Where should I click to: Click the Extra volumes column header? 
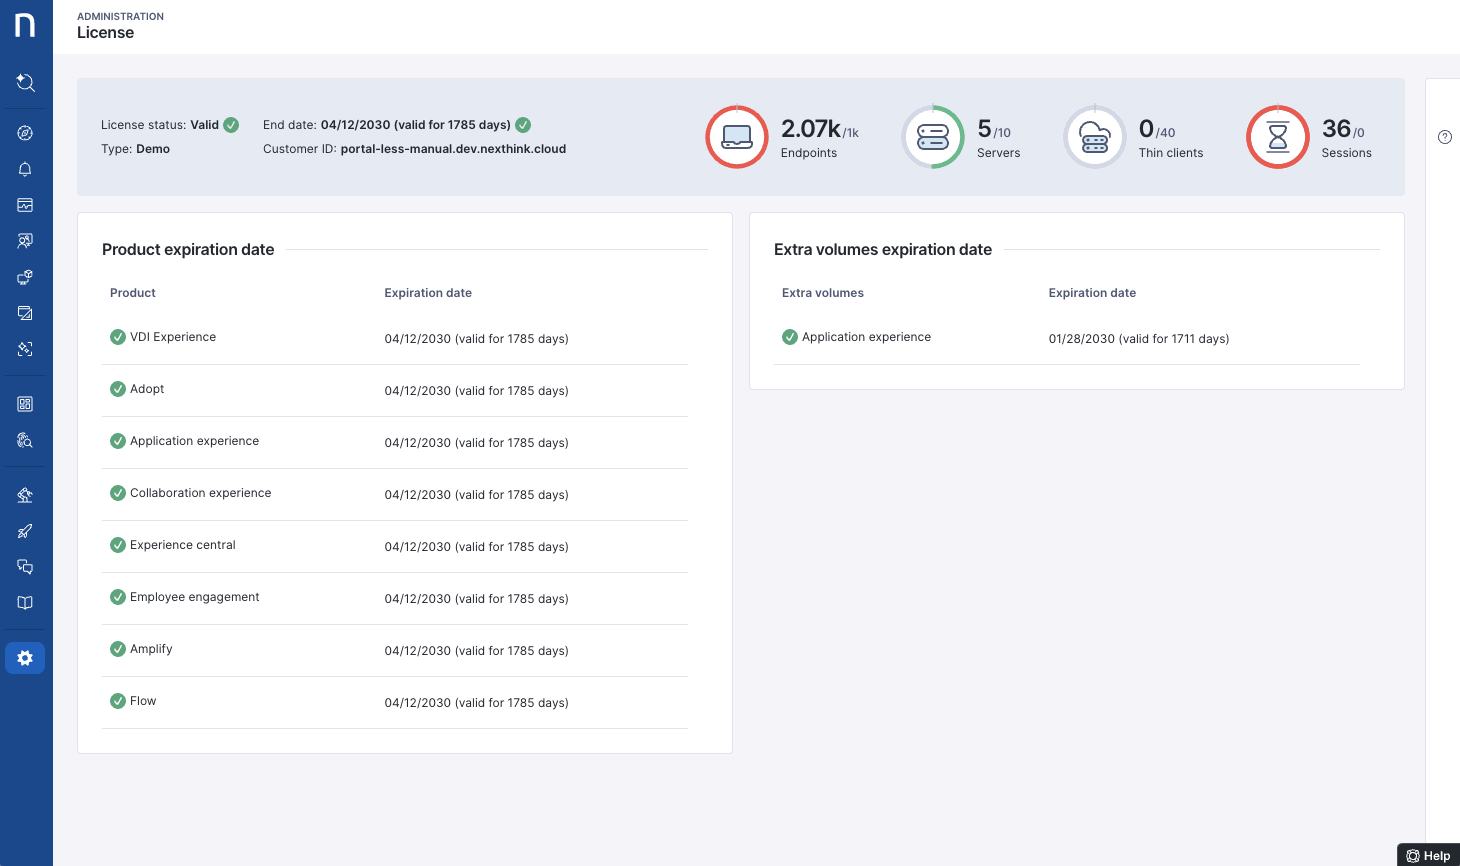tap(822, 293)
